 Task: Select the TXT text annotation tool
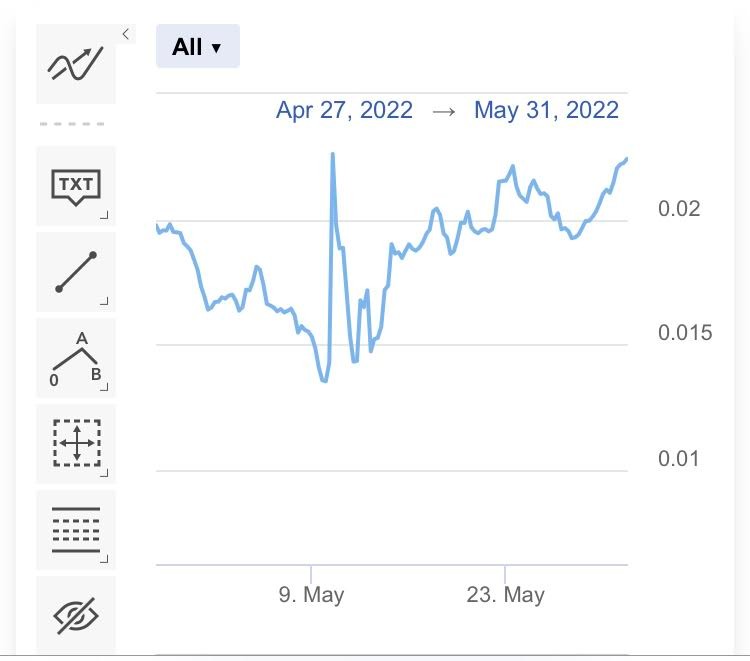click(76, 186)
